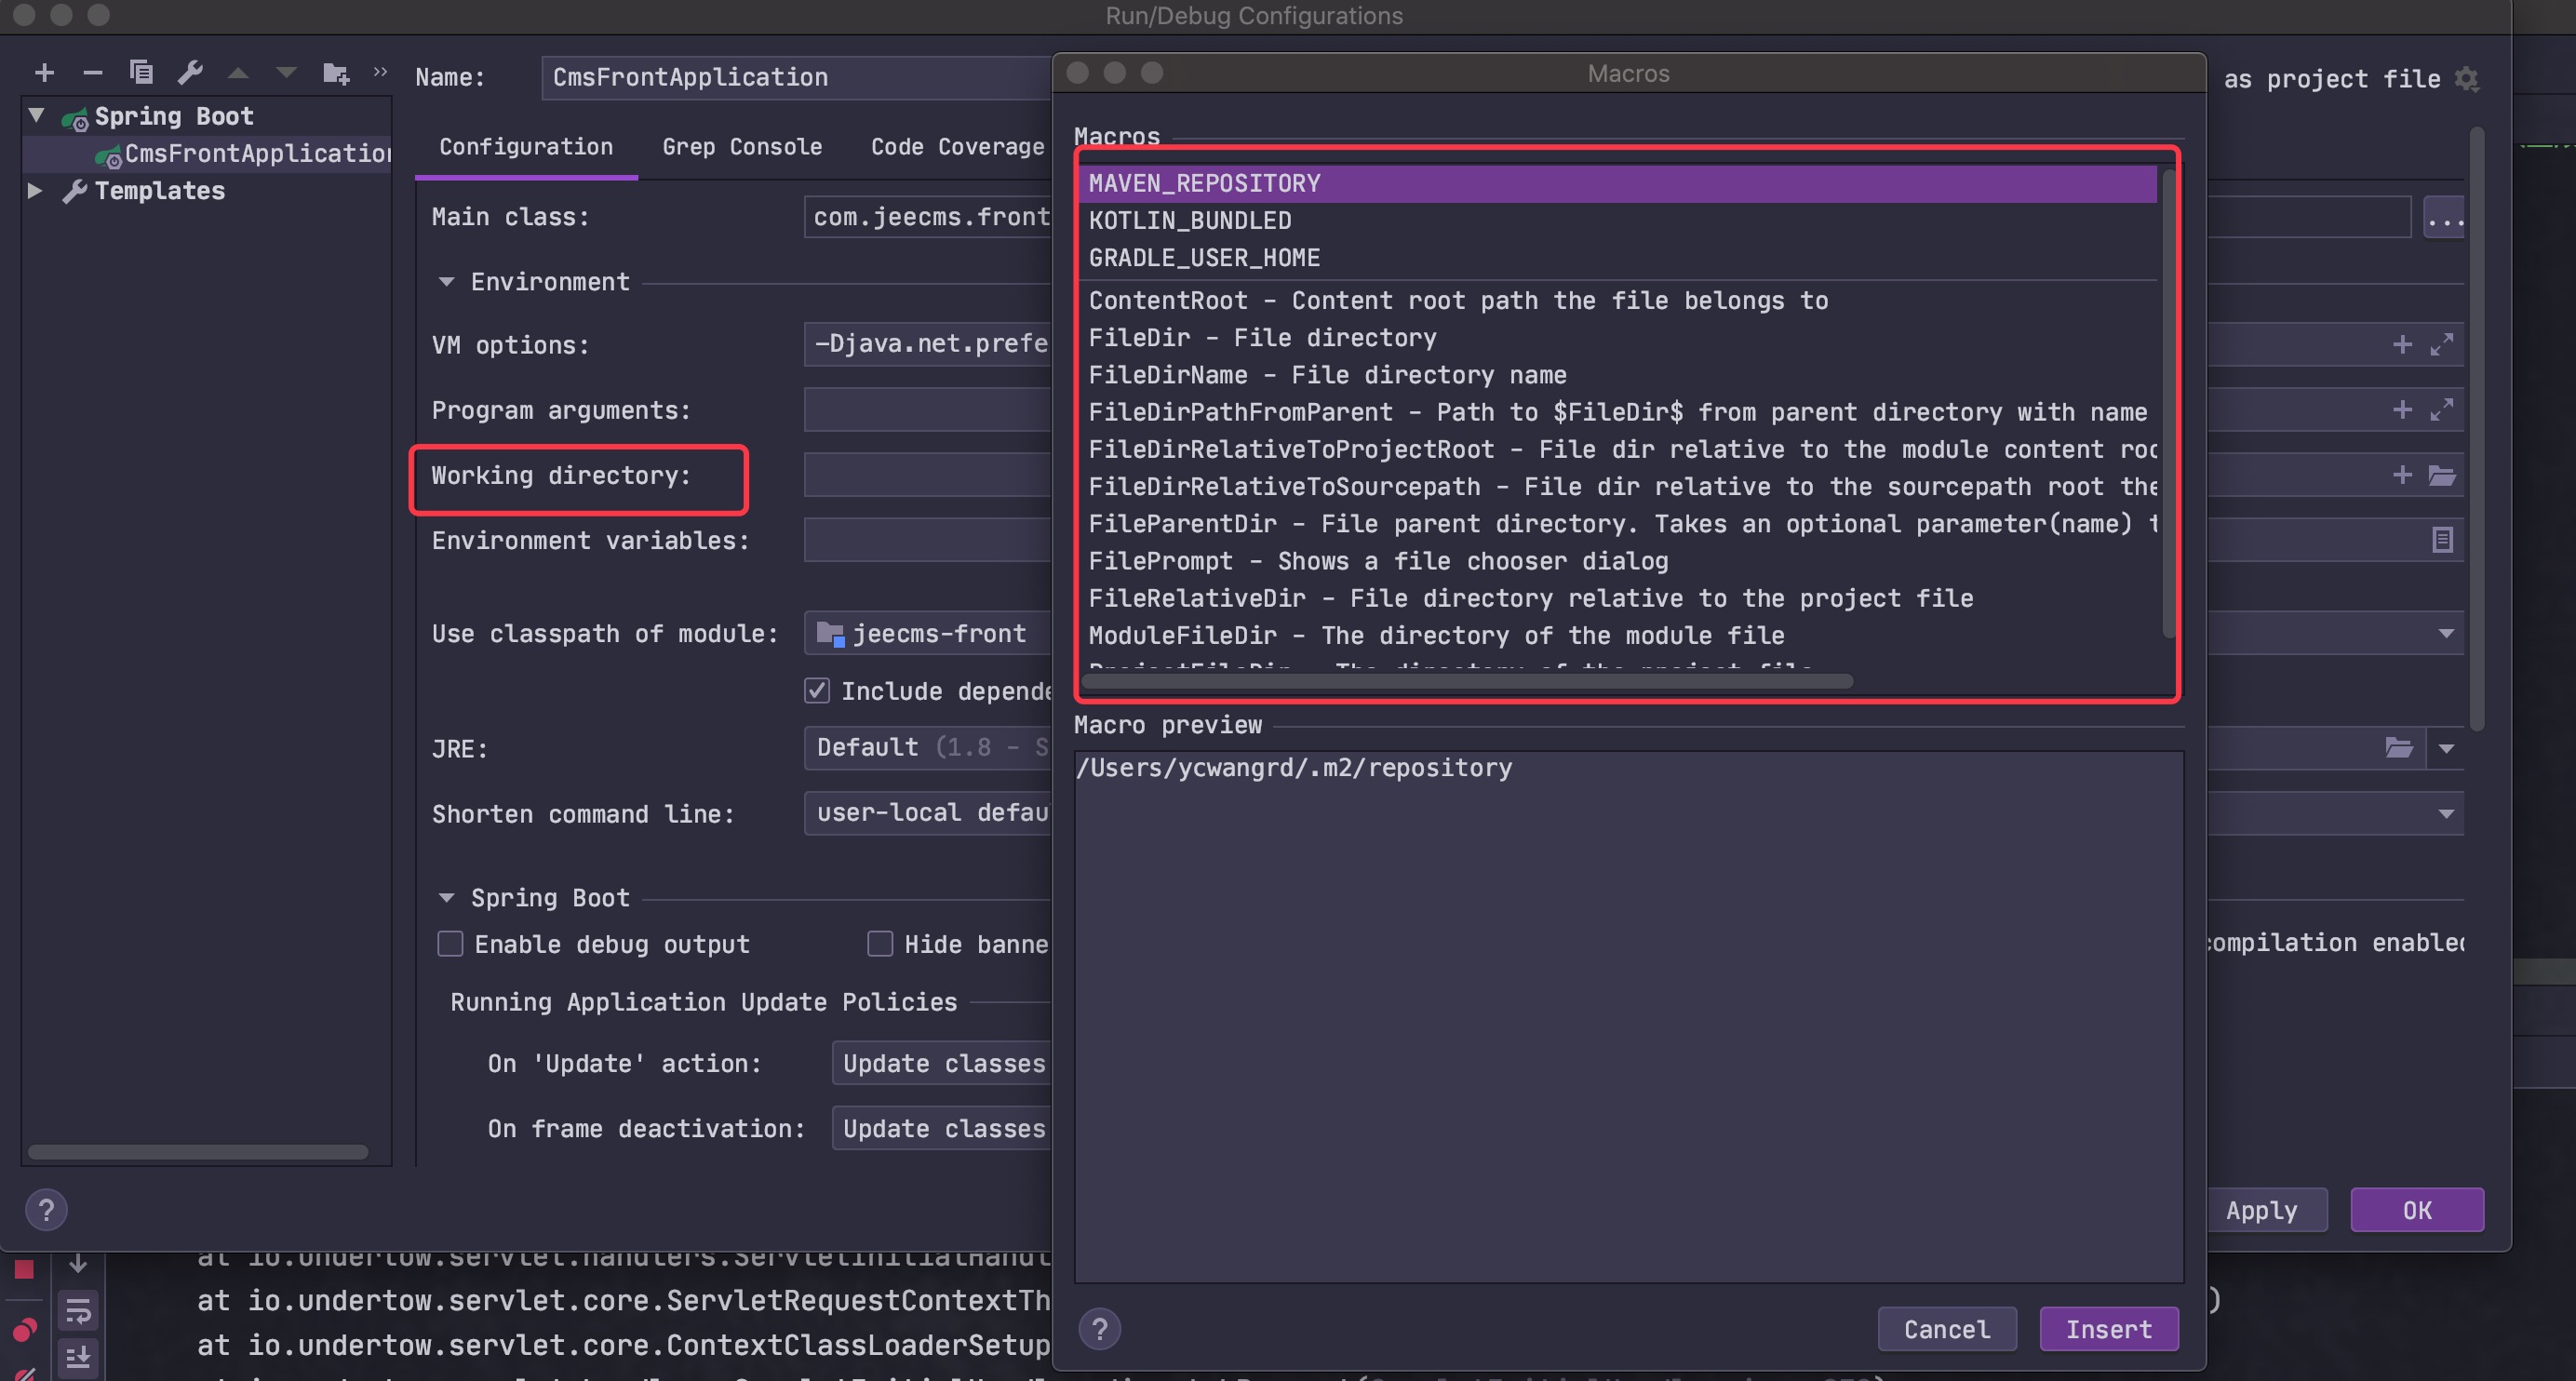2576x1381 pixels.
Task: Click the Macros dialog help question icon
Action: [1099, 1329]
